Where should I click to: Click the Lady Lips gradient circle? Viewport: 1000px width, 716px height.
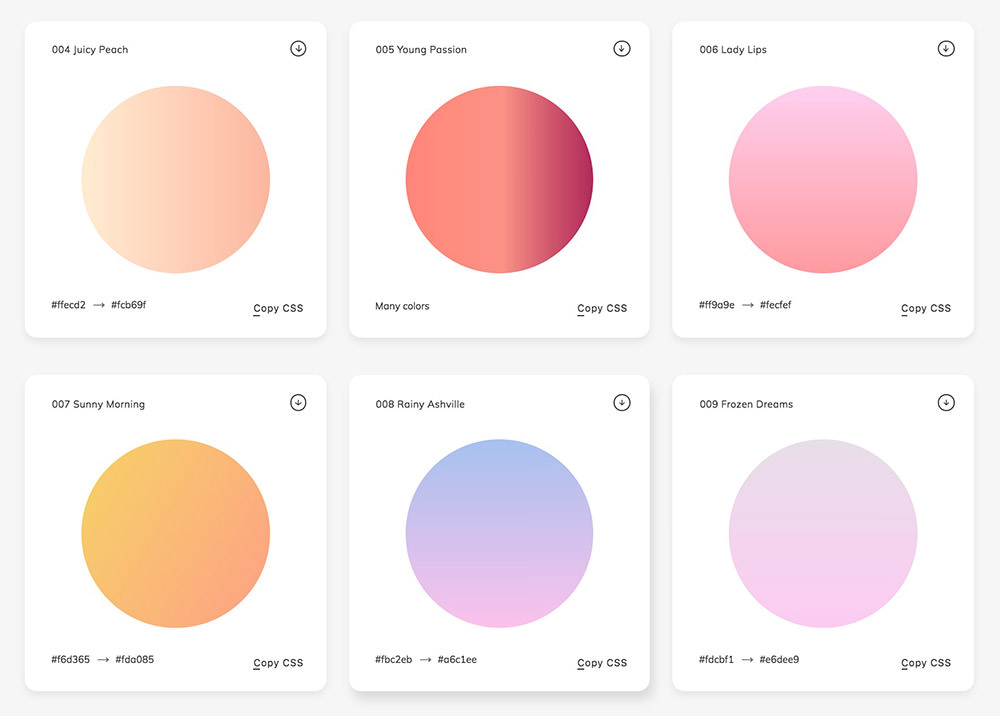pos(823,180)
